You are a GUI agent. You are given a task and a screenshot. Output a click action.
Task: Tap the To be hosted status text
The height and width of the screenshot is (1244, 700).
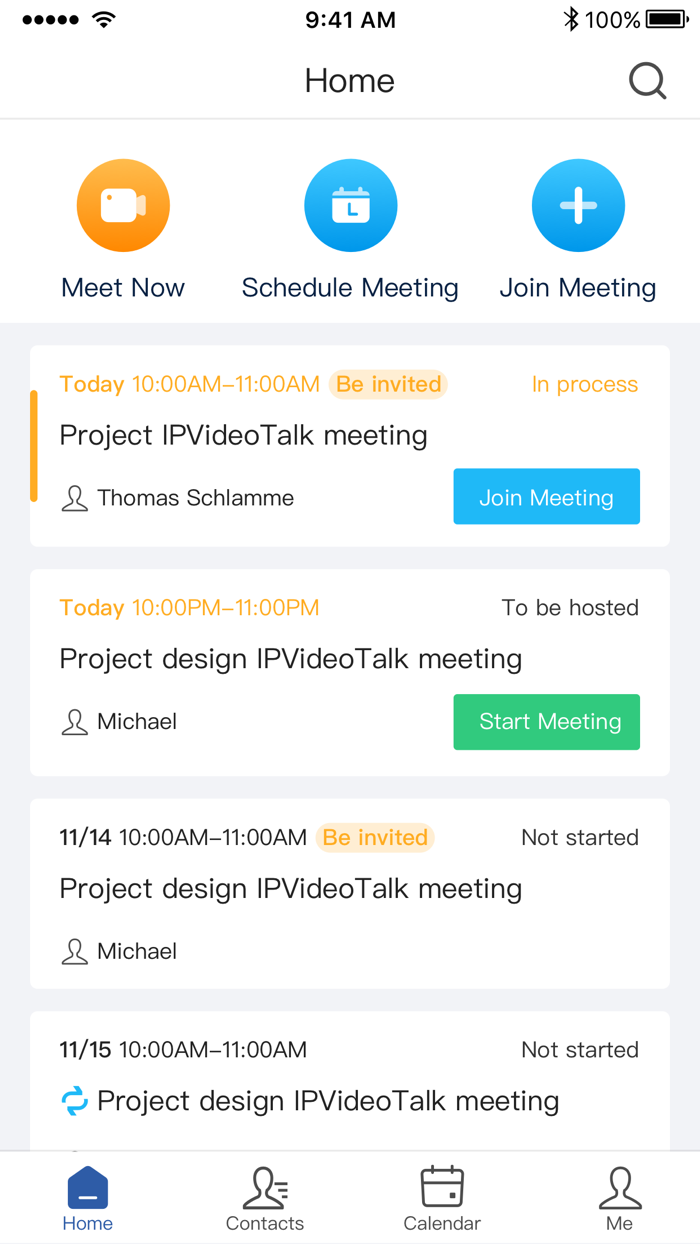pyautogui.click(x=571, y=607)
